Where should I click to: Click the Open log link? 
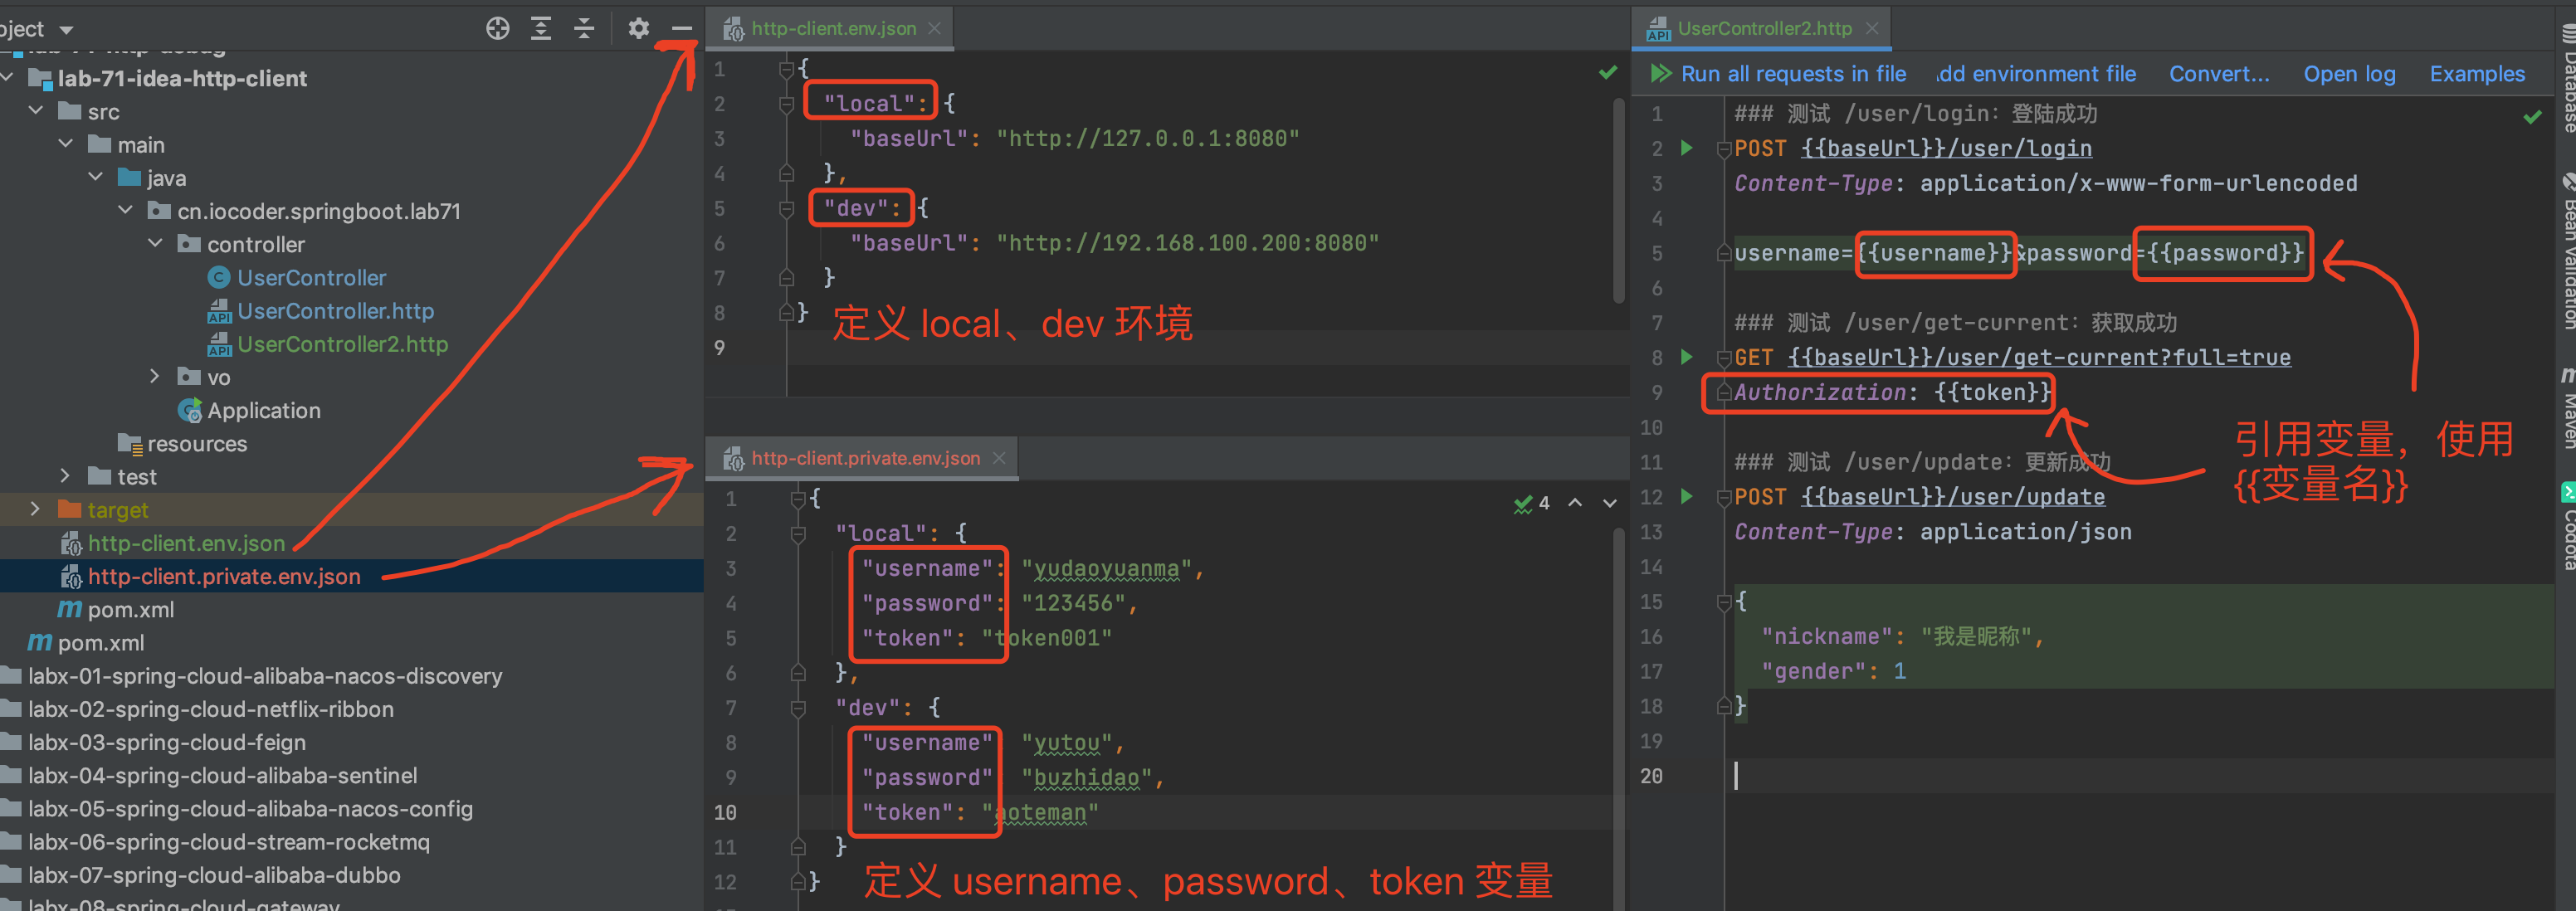pos(2349,74)
